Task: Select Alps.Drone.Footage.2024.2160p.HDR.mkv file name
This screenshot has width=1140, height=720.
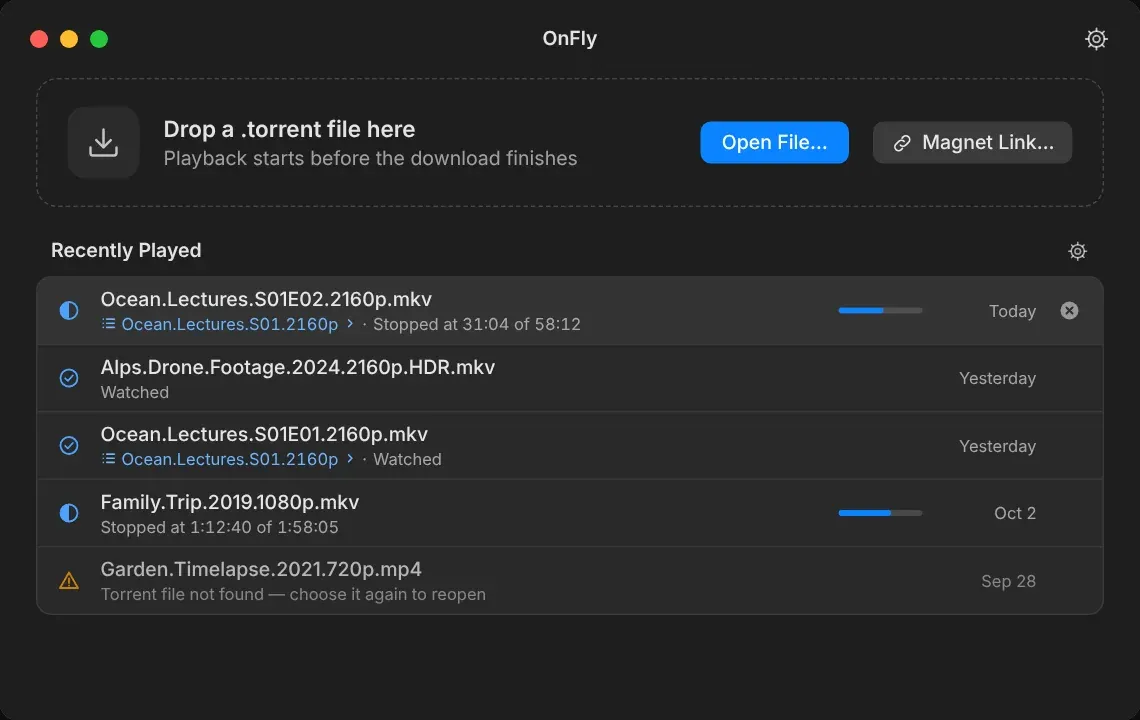Action: (x=297, y=367)
